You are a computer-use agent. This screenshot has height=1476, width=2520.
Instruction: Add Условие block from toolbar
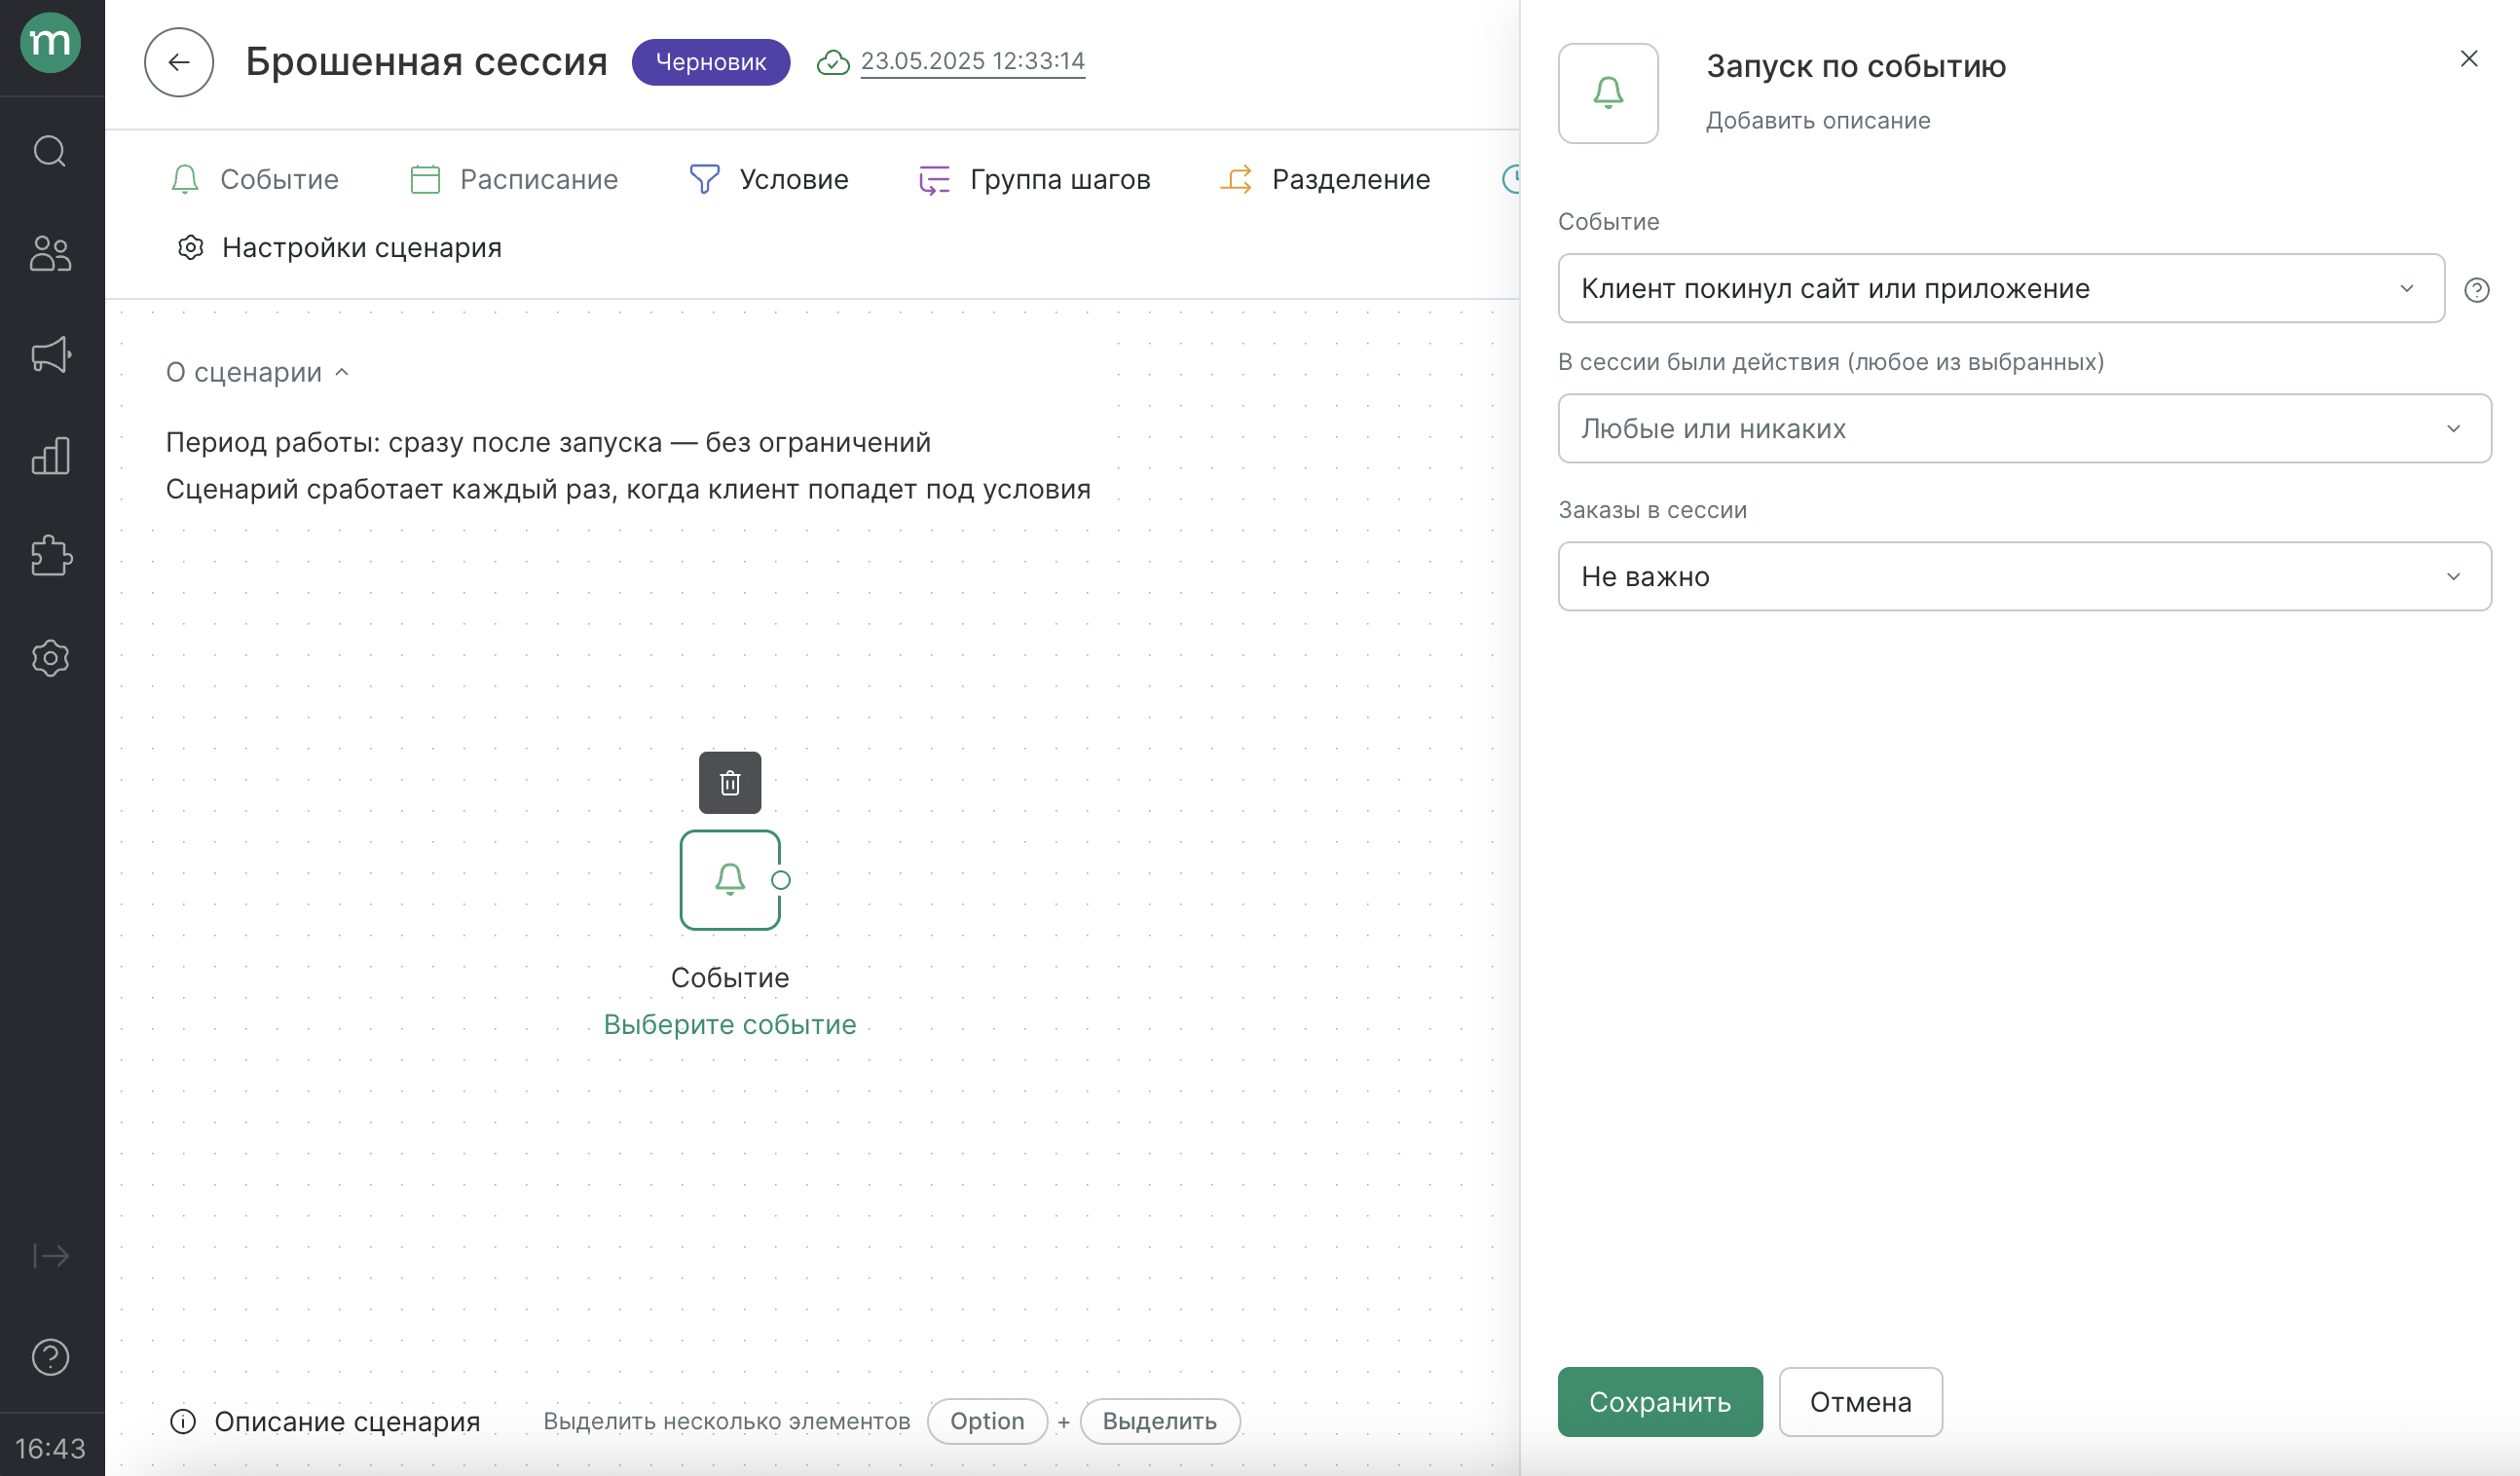(769, 179)
